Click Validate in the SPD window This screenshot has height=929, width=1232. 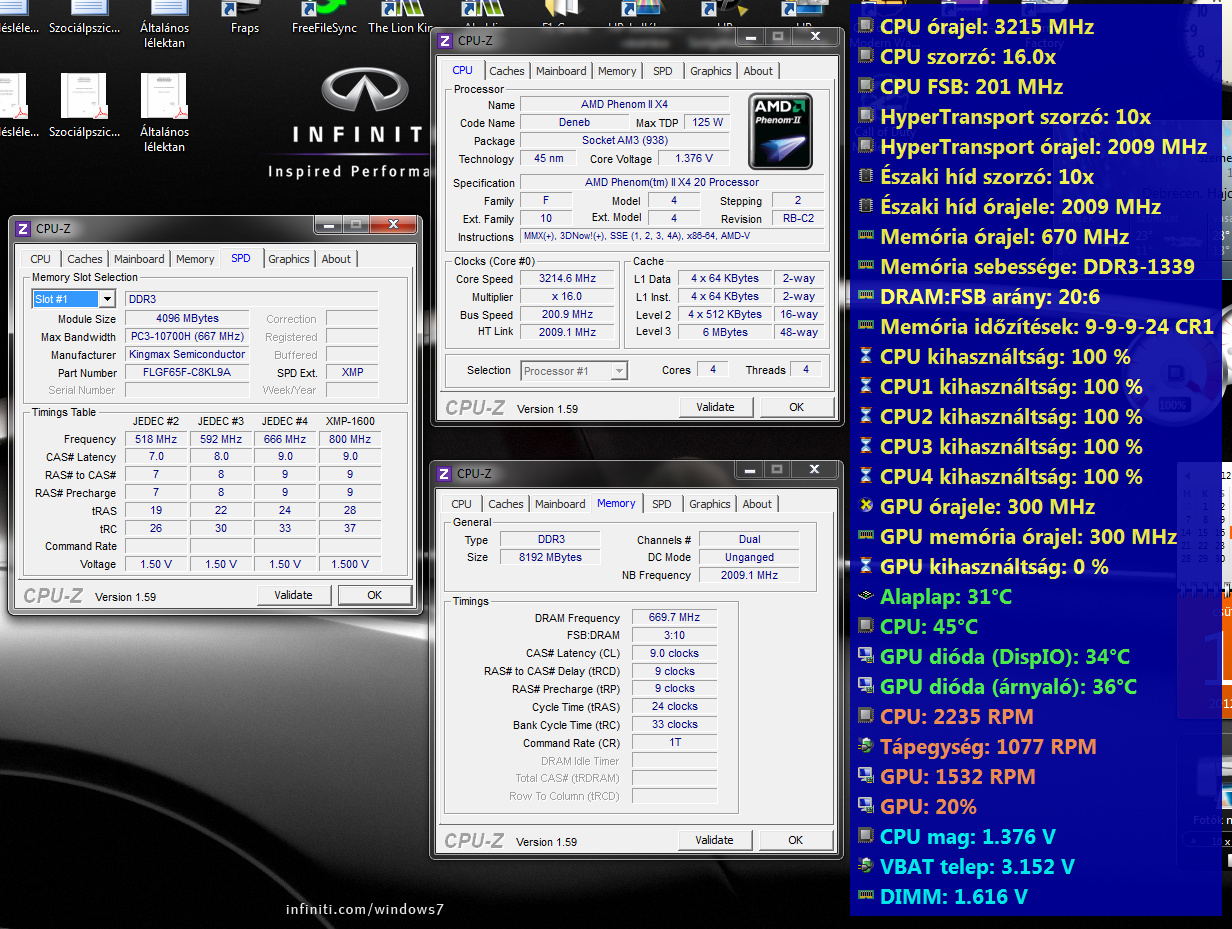(x=294, y=595)
